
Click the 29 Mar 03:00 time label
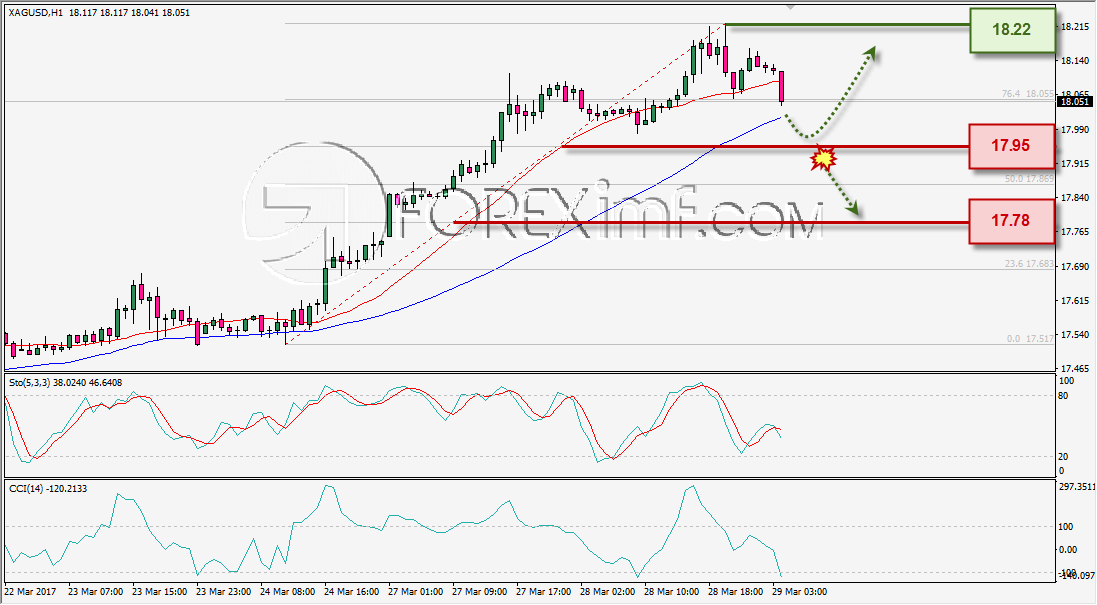(799, 592)
